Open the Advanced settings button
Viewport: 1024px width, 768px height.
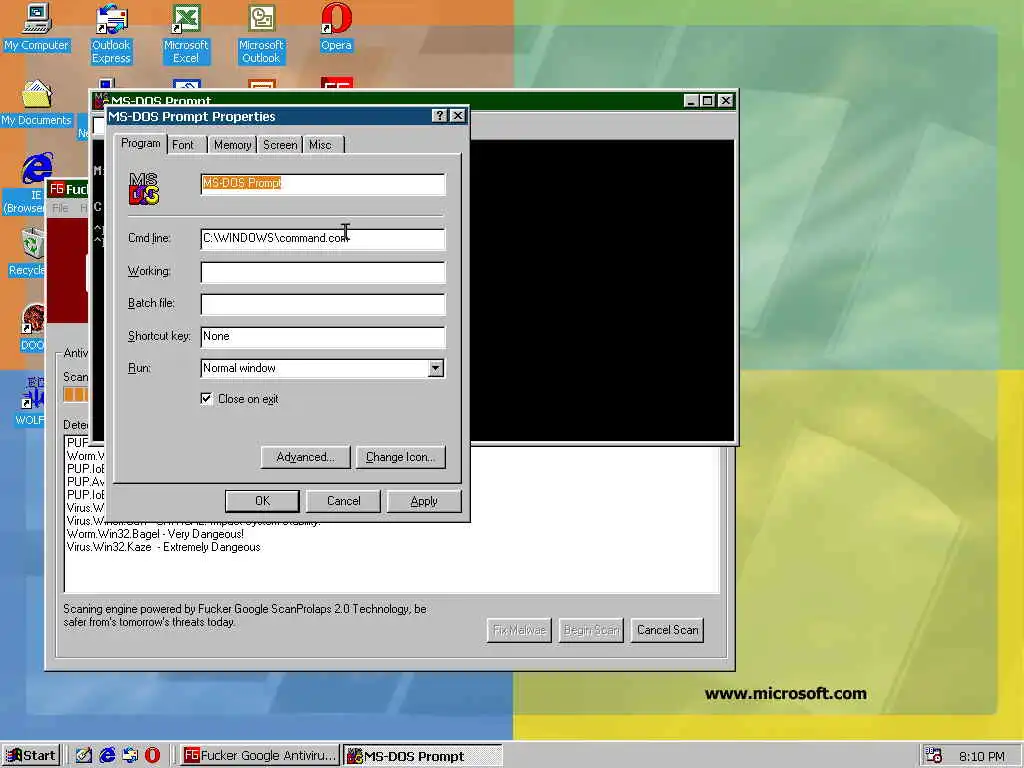tap(305, 457)
